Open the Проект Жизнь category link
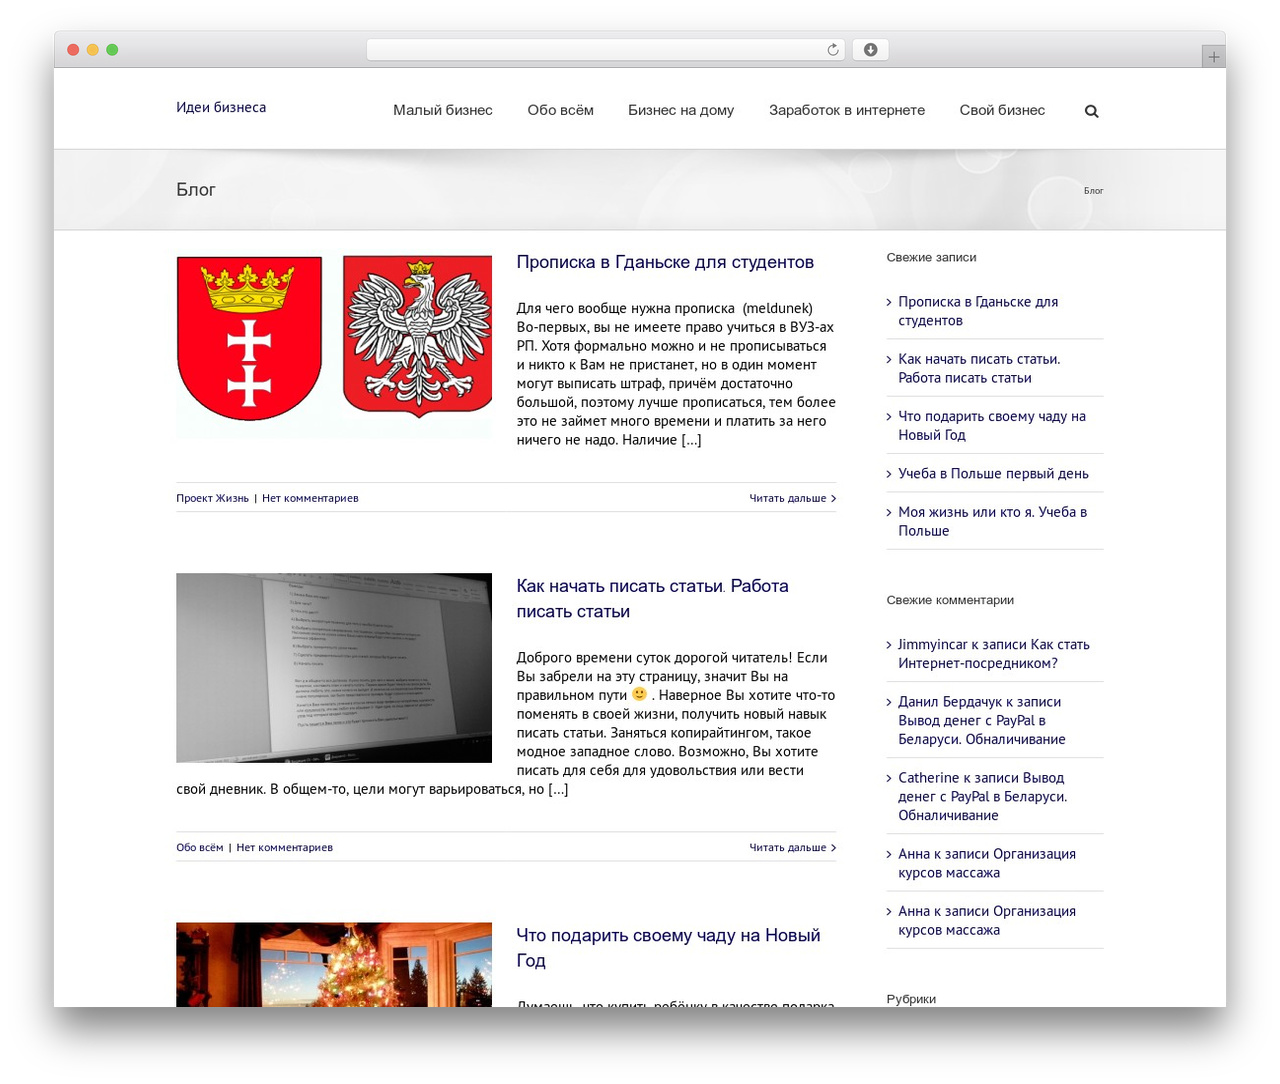Screen dimensions: 1280x1084 pos(212,498)
